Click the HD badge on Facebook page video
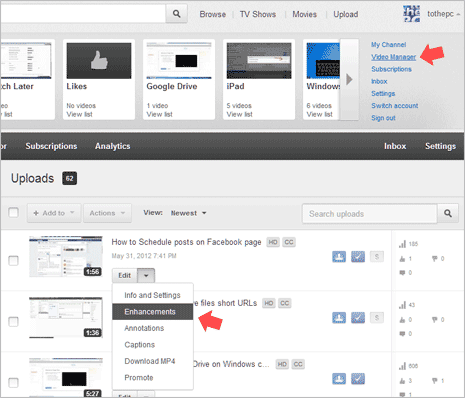This screenshot has width=465, height=398. pos(273,242)
